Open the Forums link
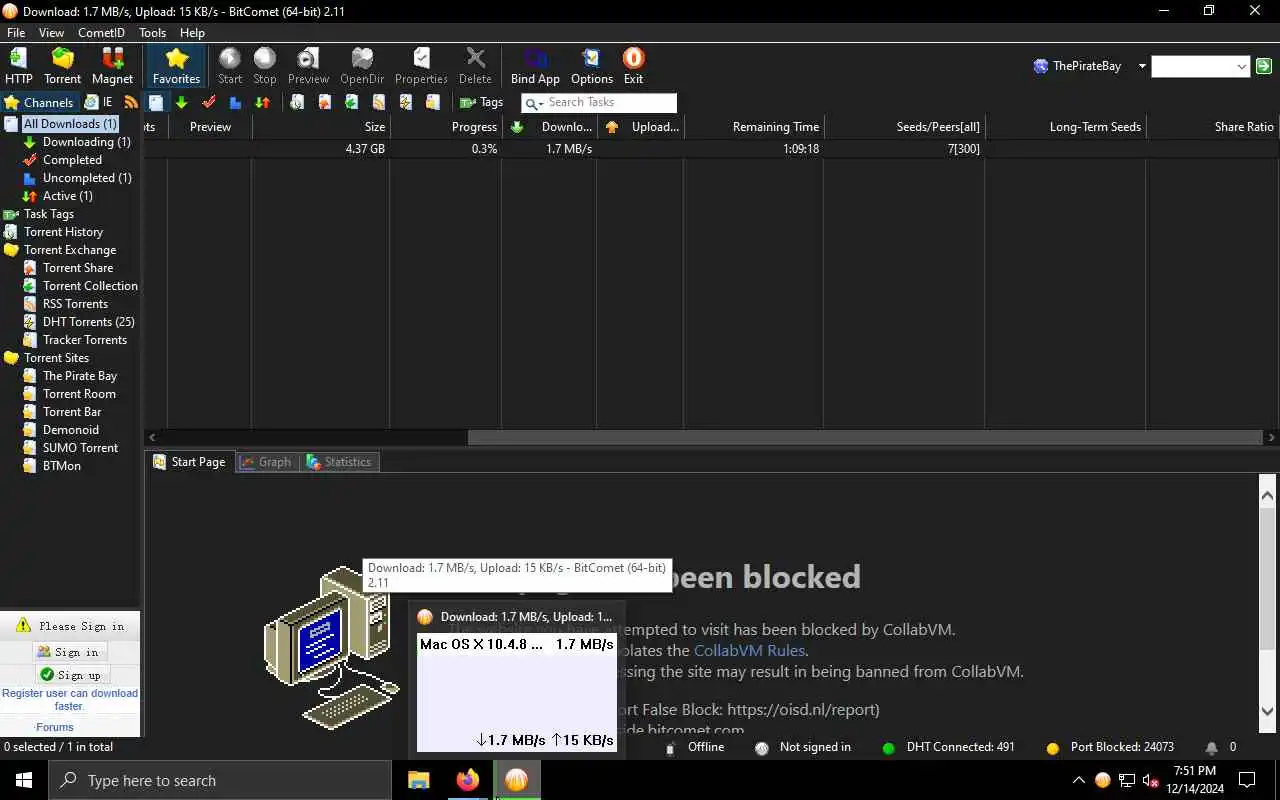The width and height of the screenshot is (1280, 800). [x=55, y=727]
